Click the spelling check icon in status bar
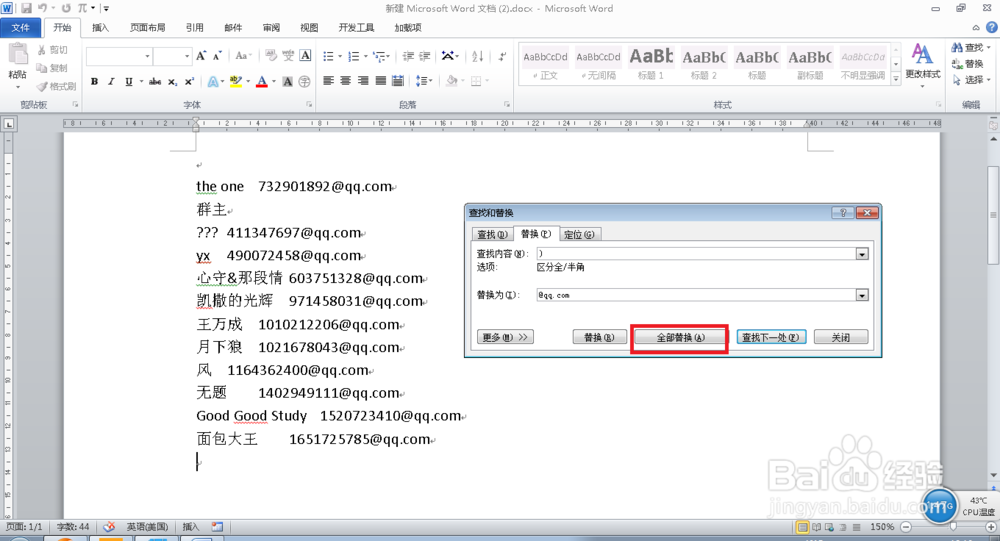 (109, 527)
